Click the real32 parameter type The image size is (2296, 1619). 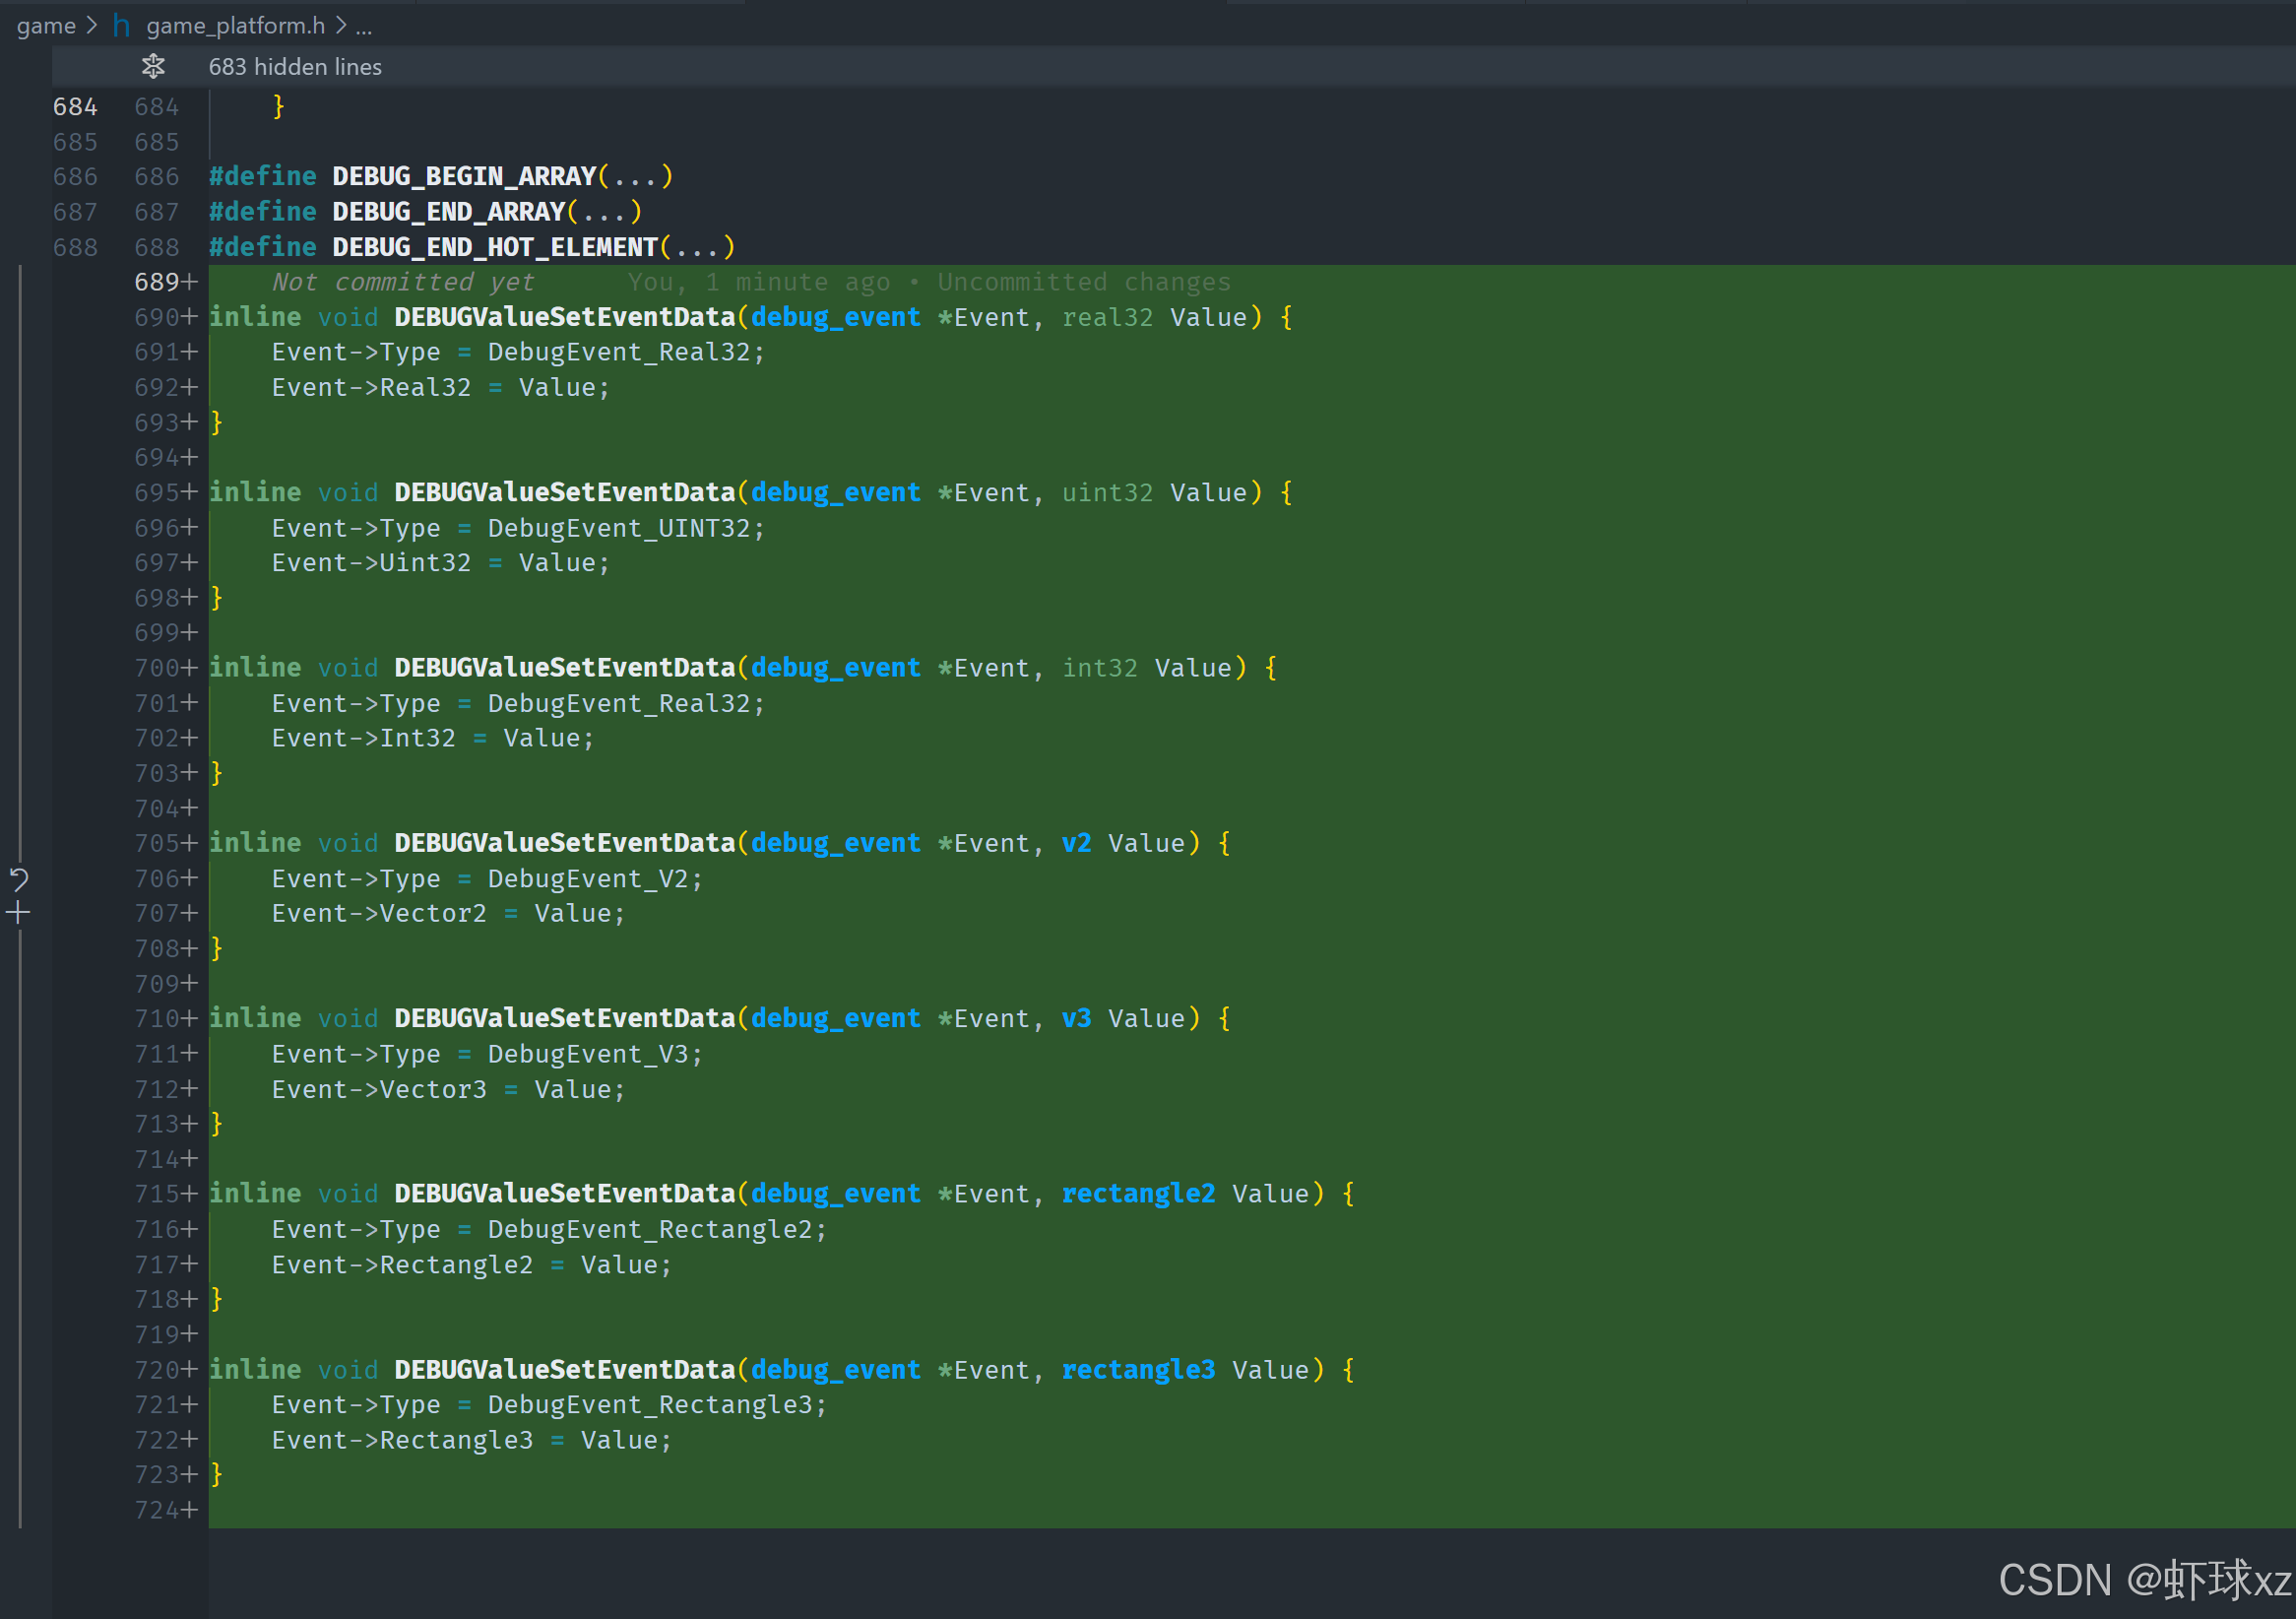point(1106,317)
